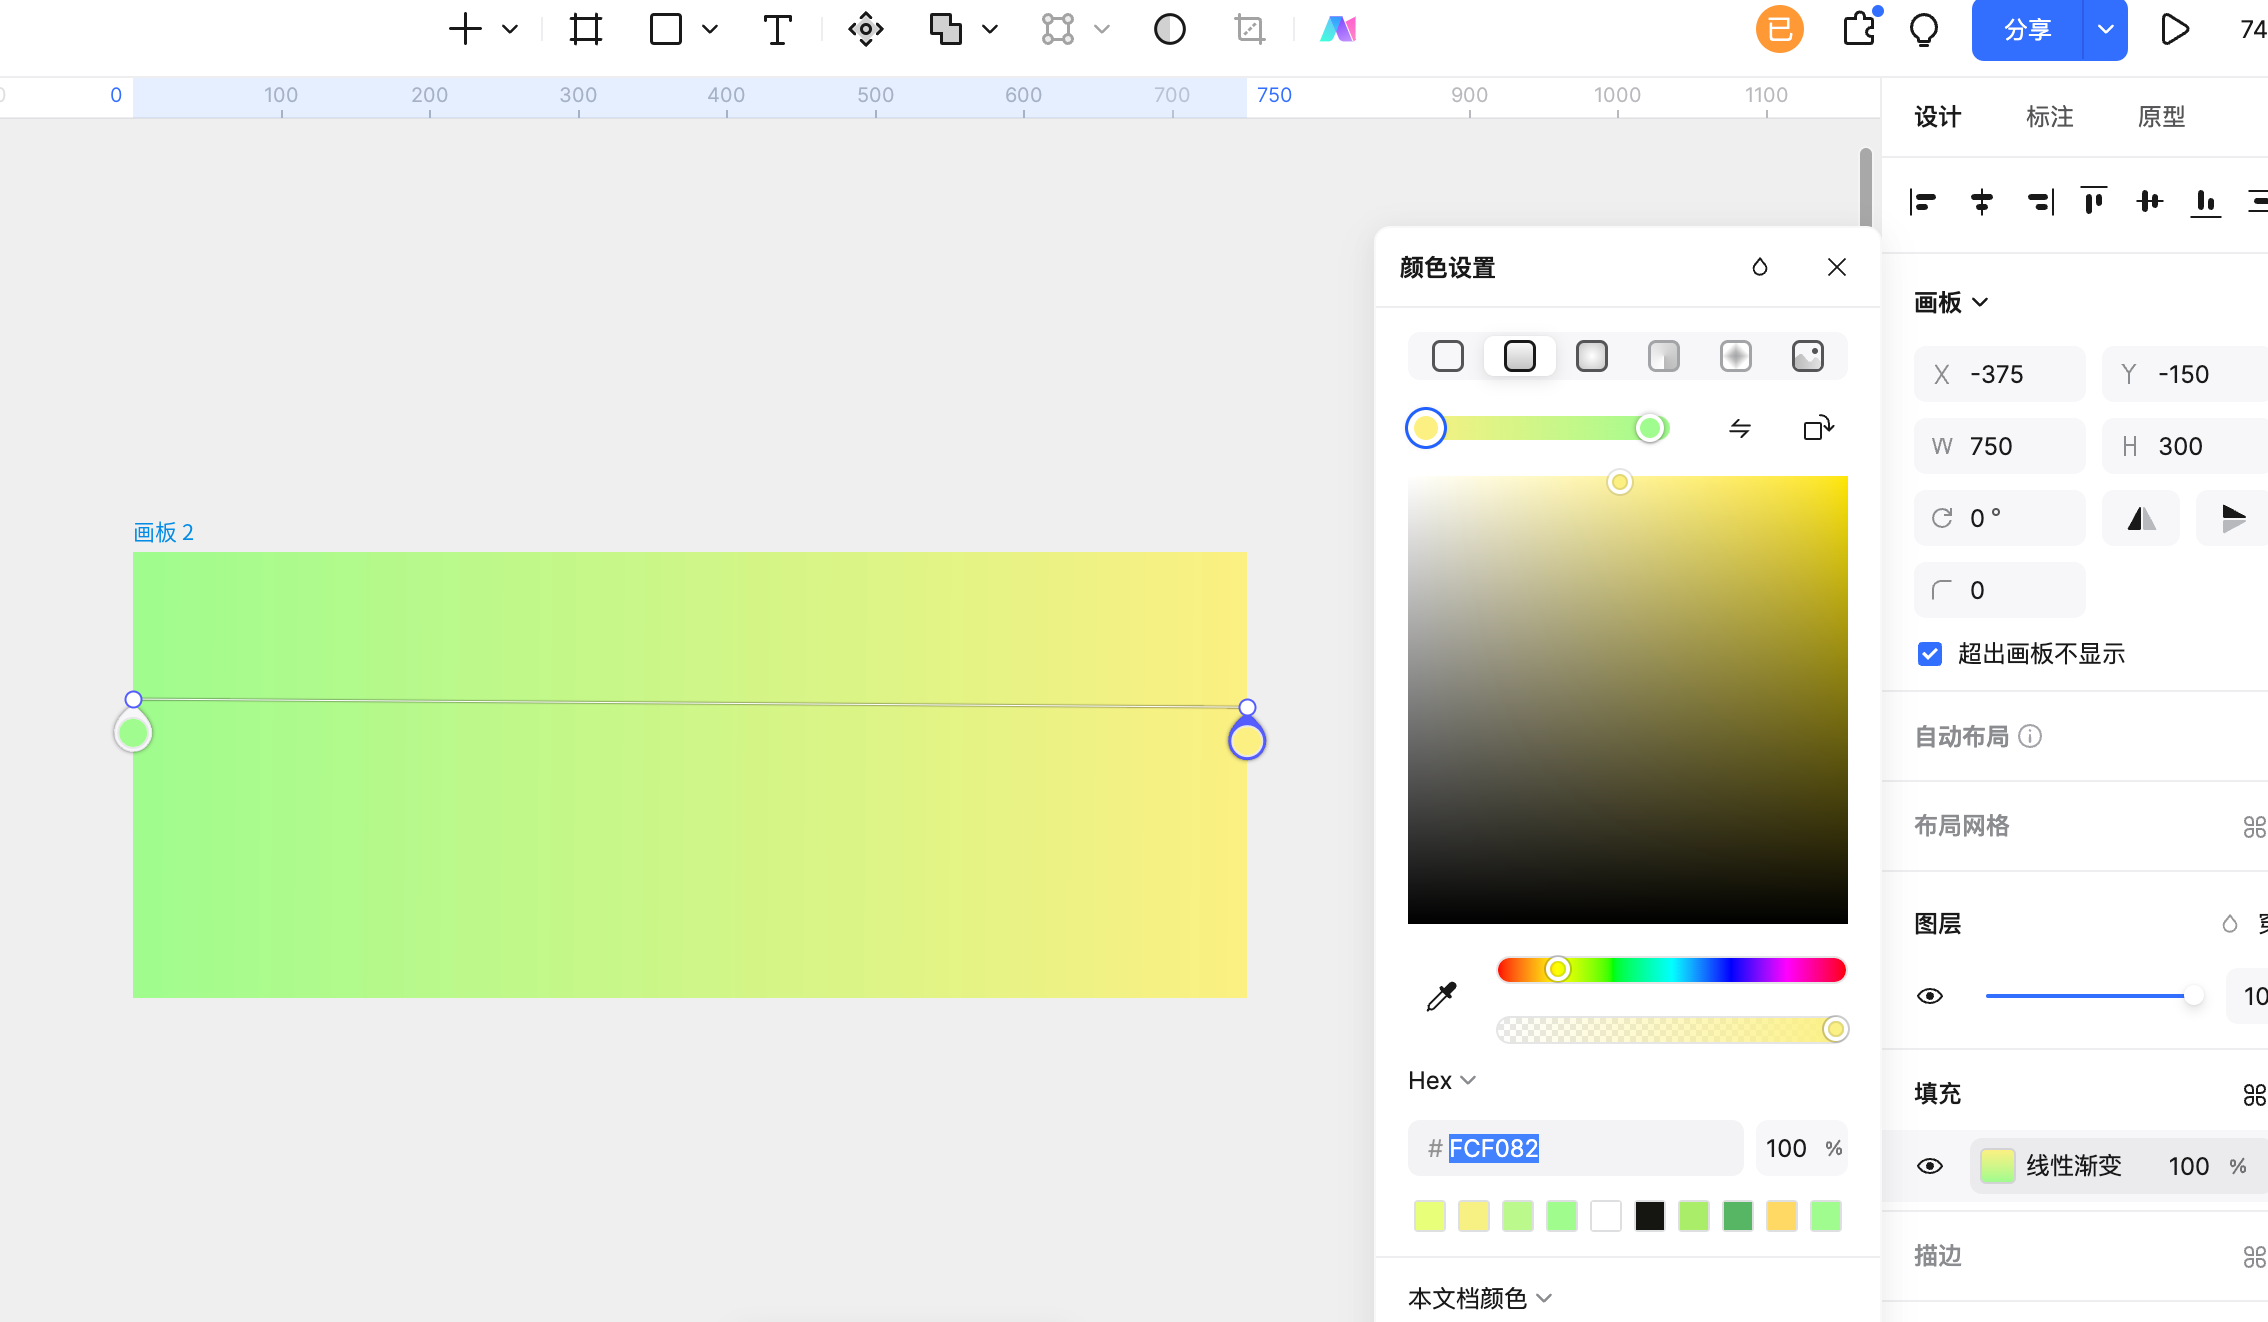The height and width of the screenshot is (1322, 2268).
Task: Click the align vertical center icon
Action: click(x=2150, y=202)
